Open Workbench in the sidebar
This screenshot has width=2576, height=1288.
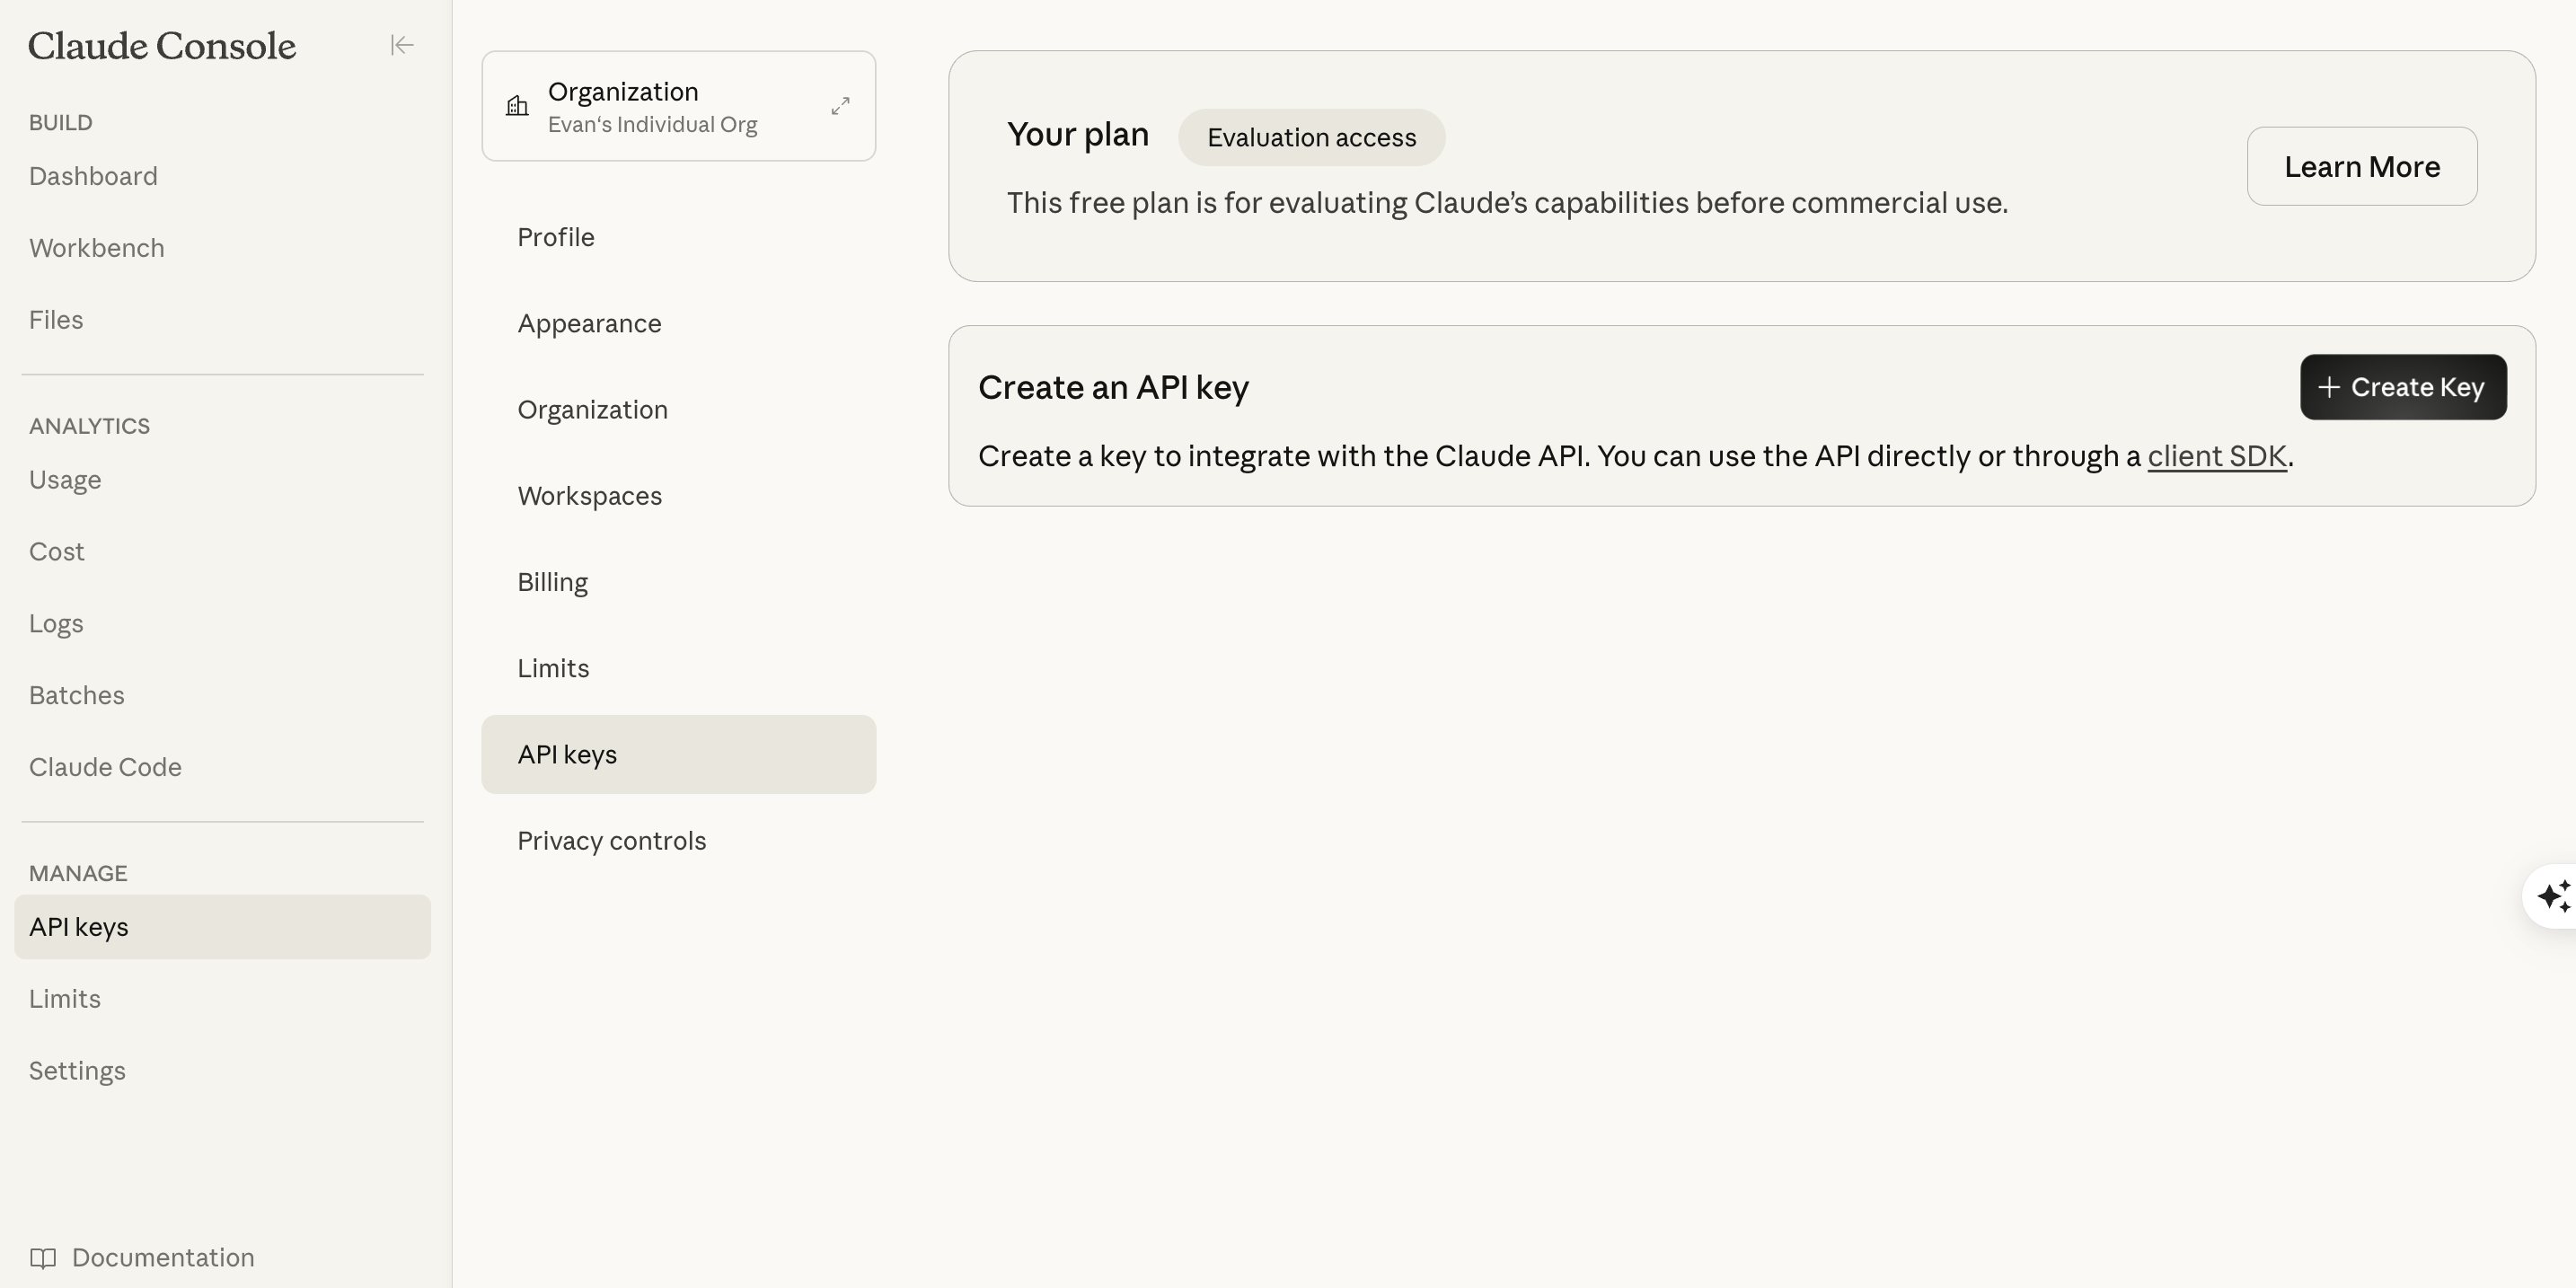[x=97, y=248]
